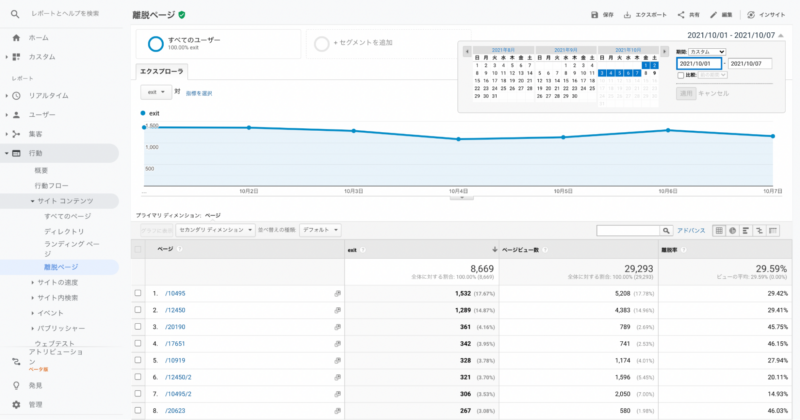Expand Events (イベント) section
Screen dimensions: 800x420
coord(33,313)
